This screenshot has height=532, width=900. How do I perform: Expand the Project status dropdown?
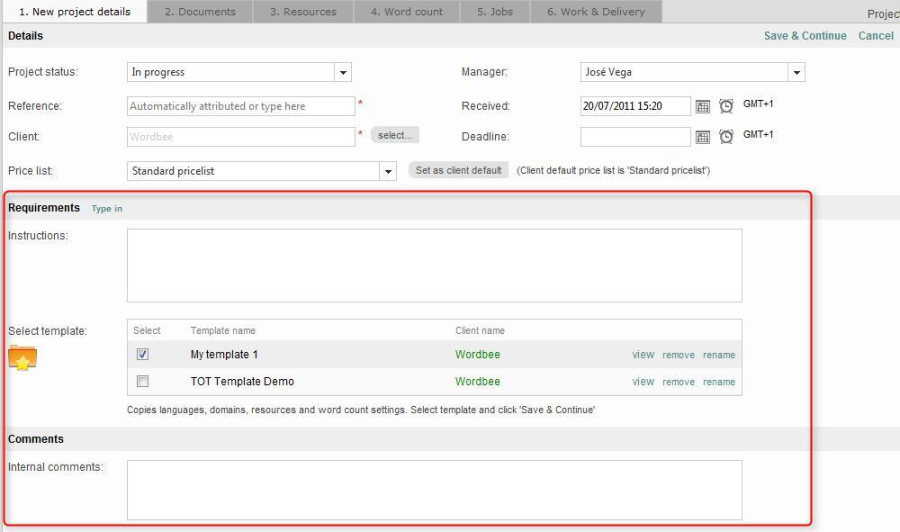[x=343, y=72]
